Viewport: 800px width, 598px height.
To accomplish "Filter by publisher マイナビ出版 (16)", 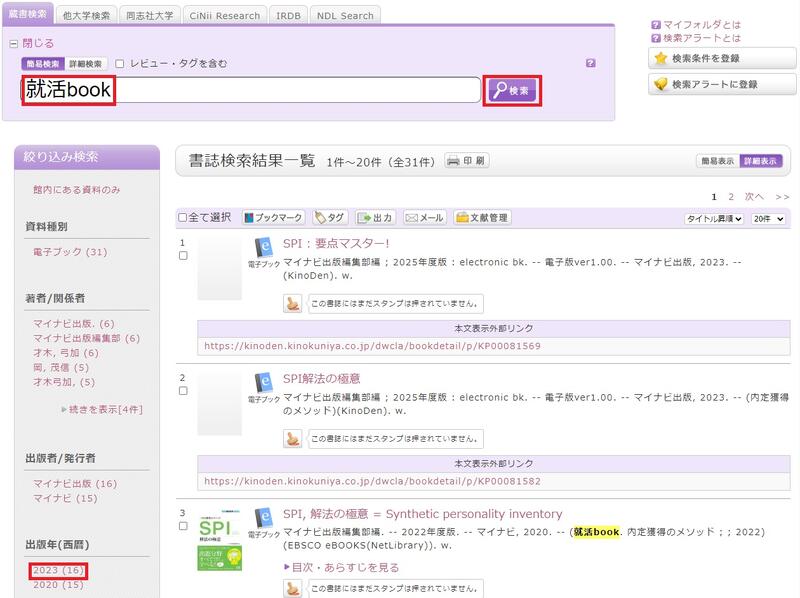I will click(75, 484).
